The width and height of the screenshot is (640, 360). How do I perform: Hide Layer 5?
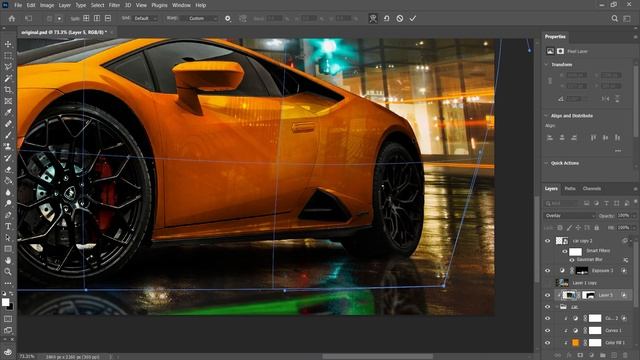click(x=548, y=295)
